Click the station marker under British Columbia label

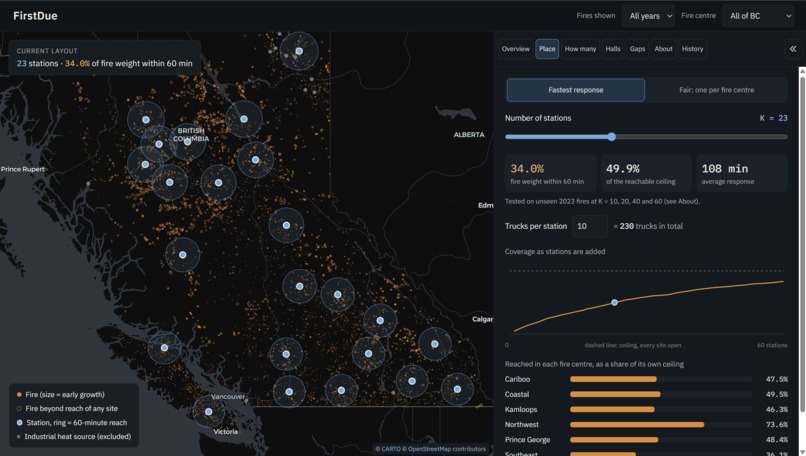188,141
